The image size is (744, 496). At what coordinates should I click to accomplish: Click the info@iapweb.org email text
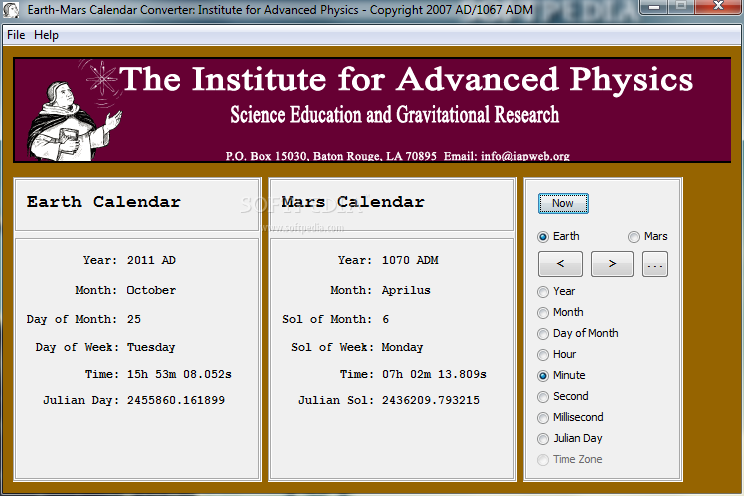pyautogui.click(x=525, y=156)
